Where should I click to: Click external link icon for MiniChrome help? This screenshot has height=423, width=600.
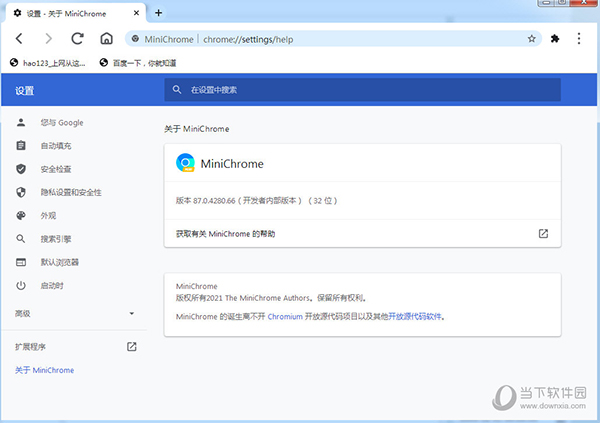pos(543,234)
